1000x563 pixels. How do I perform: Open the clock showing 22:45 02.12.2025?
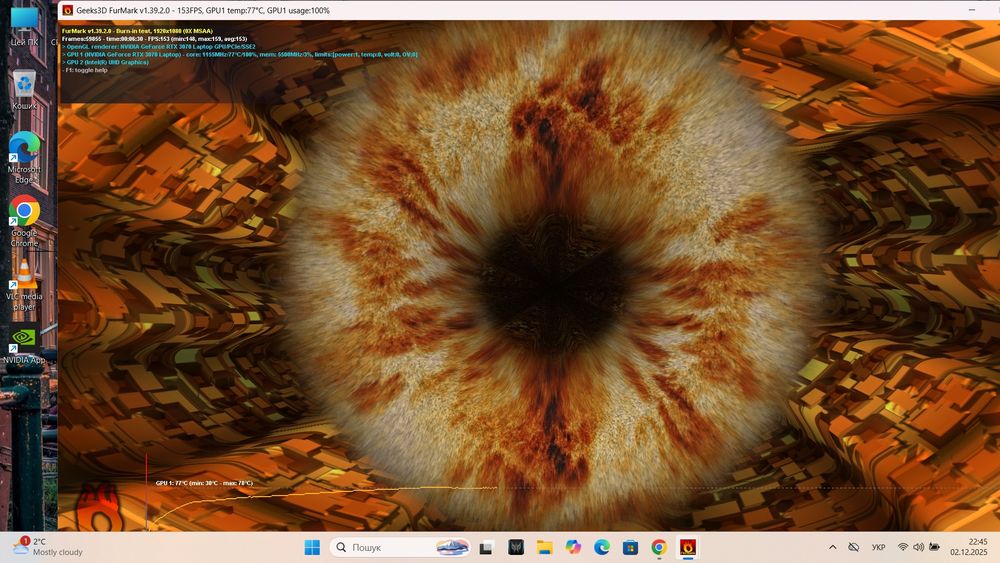968,547
